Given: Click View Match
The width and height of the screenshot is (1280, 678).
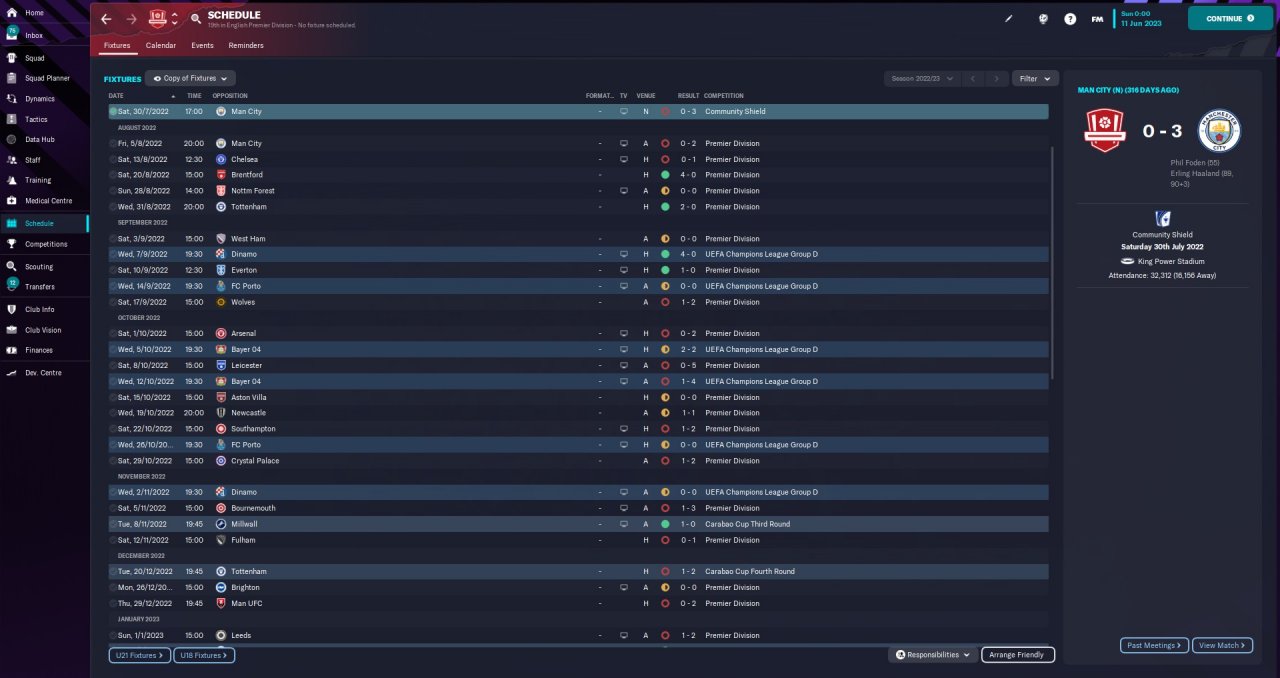Looking at the screenshot, I should 1222,646.
